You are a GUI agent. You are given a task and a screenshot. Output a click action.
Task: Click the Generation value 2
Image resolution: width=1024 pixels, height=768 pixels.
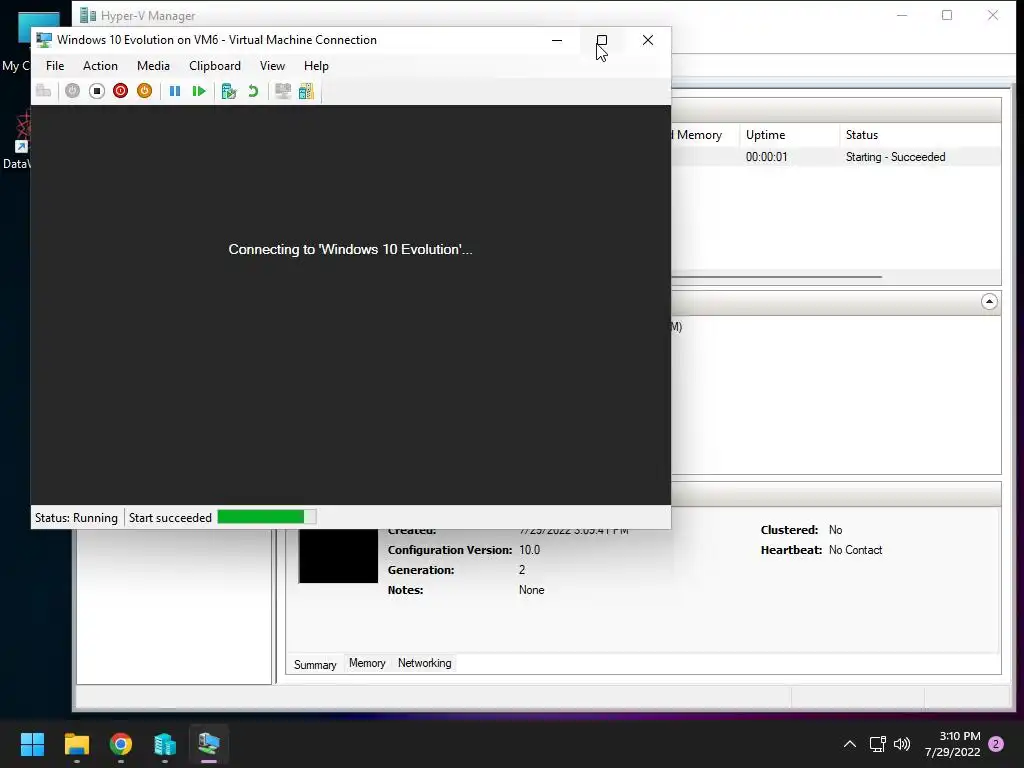click(x=522, y=570)
